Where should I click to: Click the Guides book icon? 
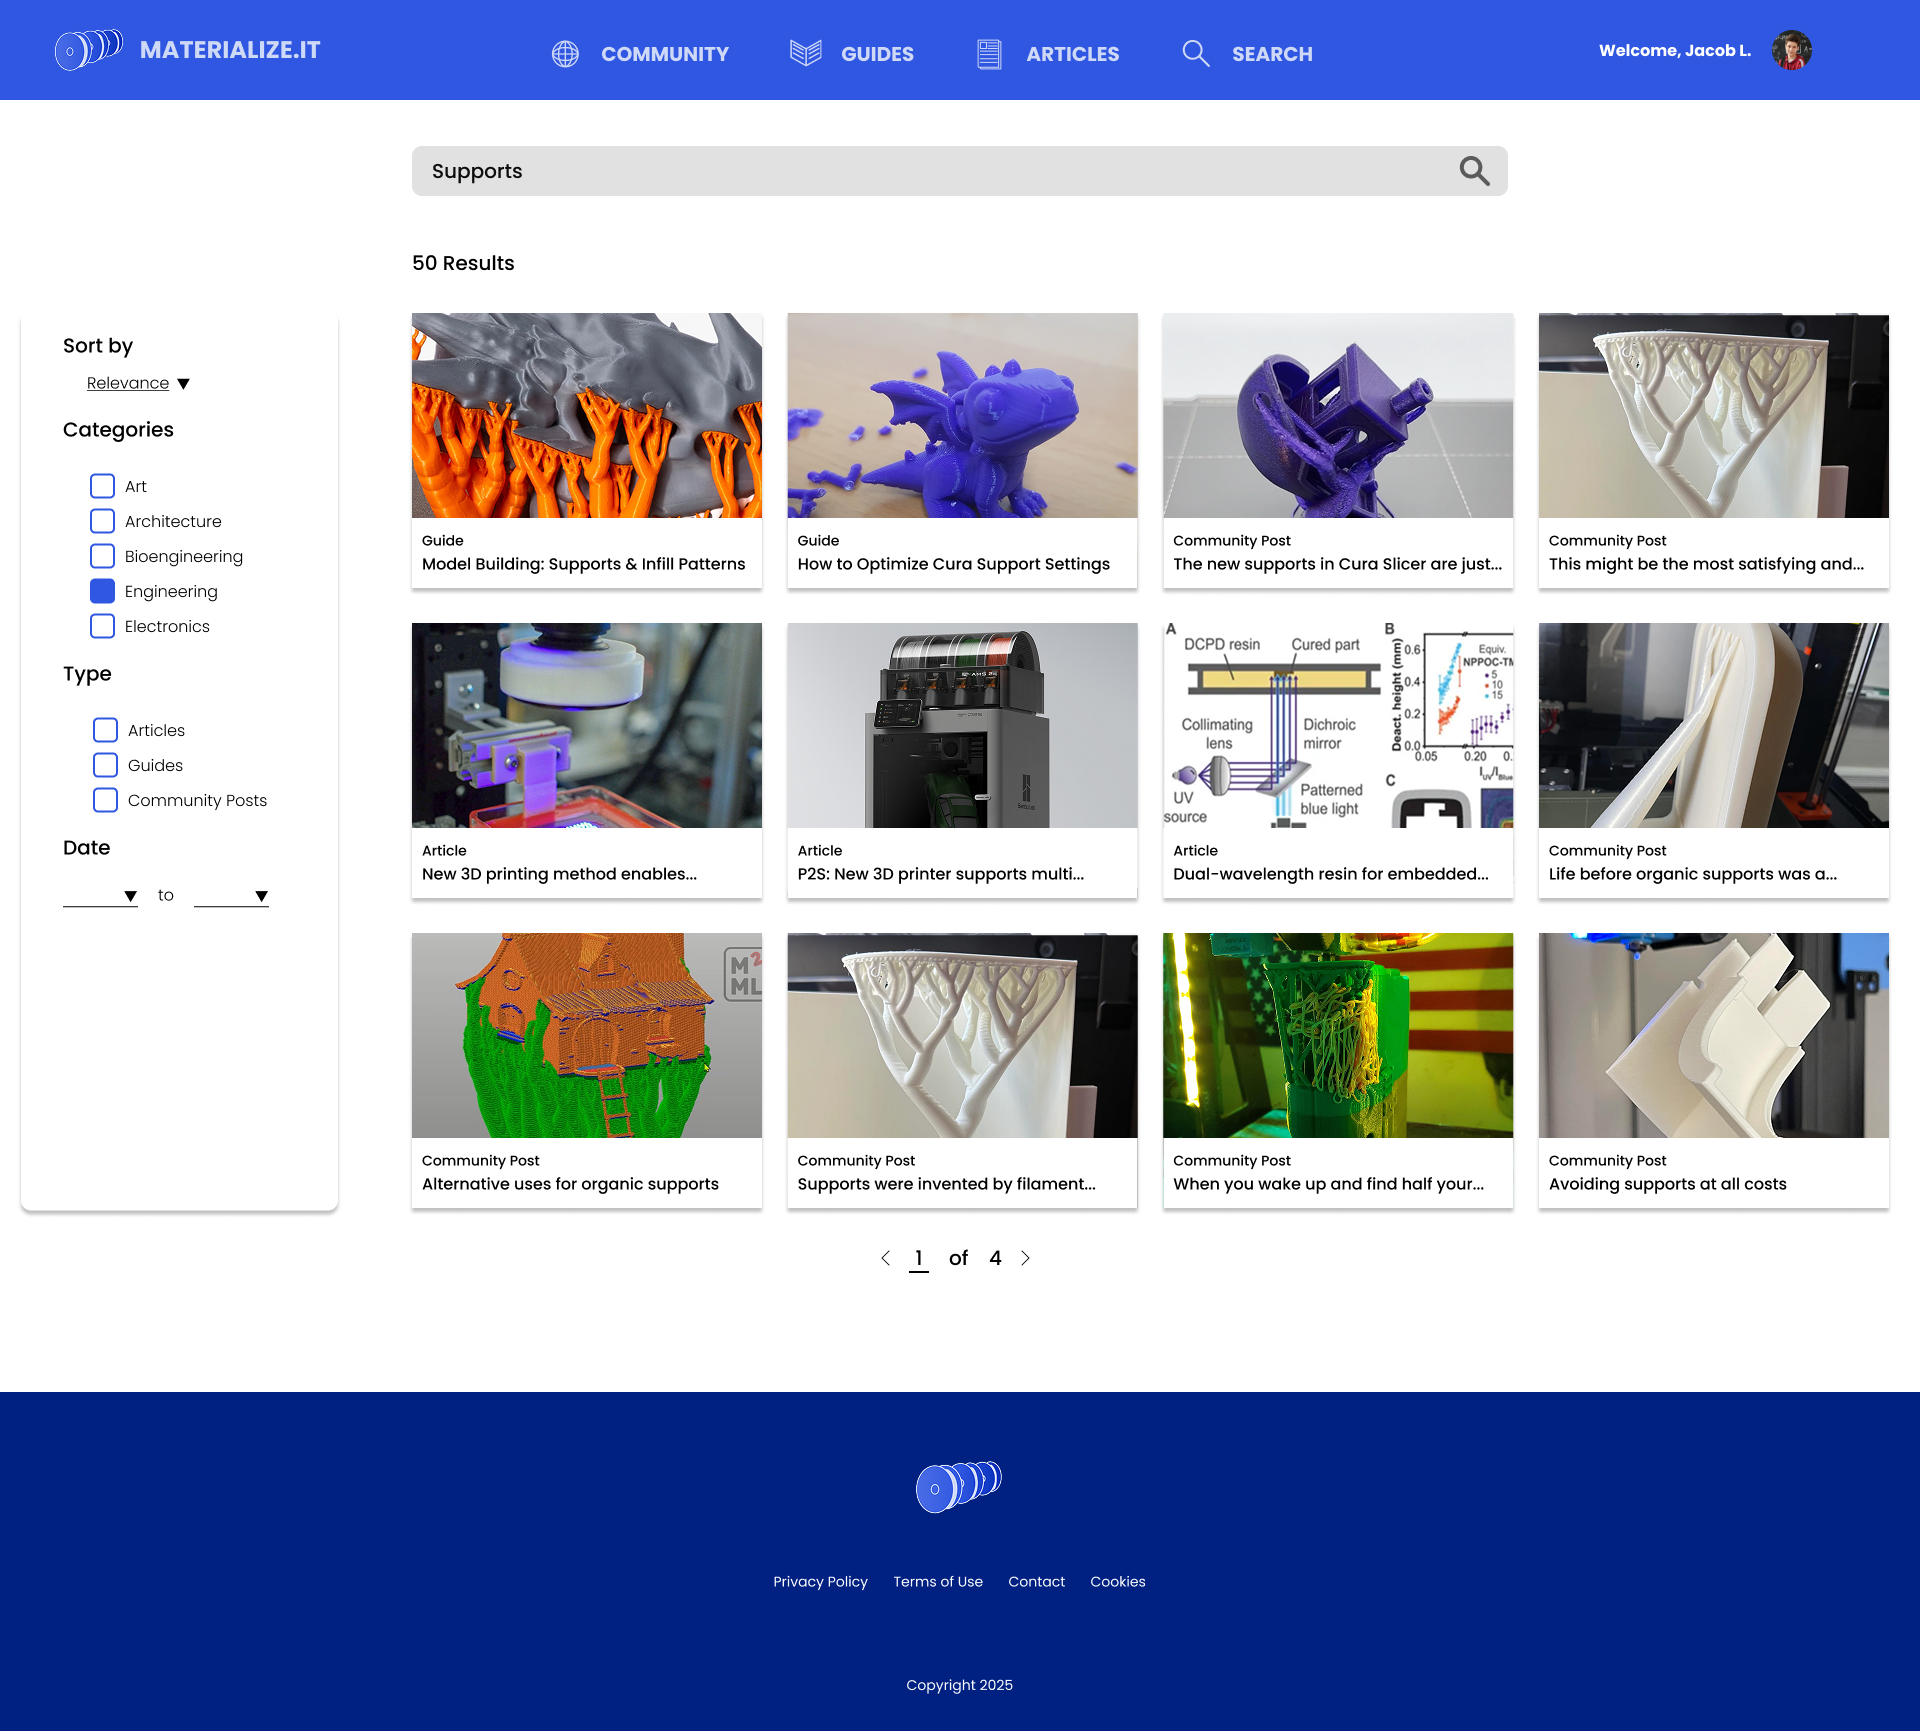coord(805,54)
